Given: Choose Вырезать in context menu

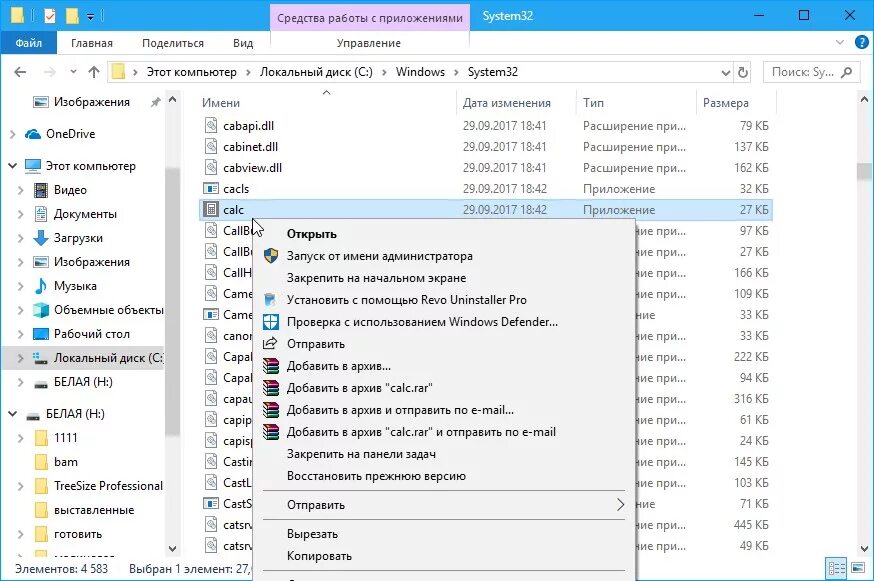Looking at the screenshot, I should 312,534.
